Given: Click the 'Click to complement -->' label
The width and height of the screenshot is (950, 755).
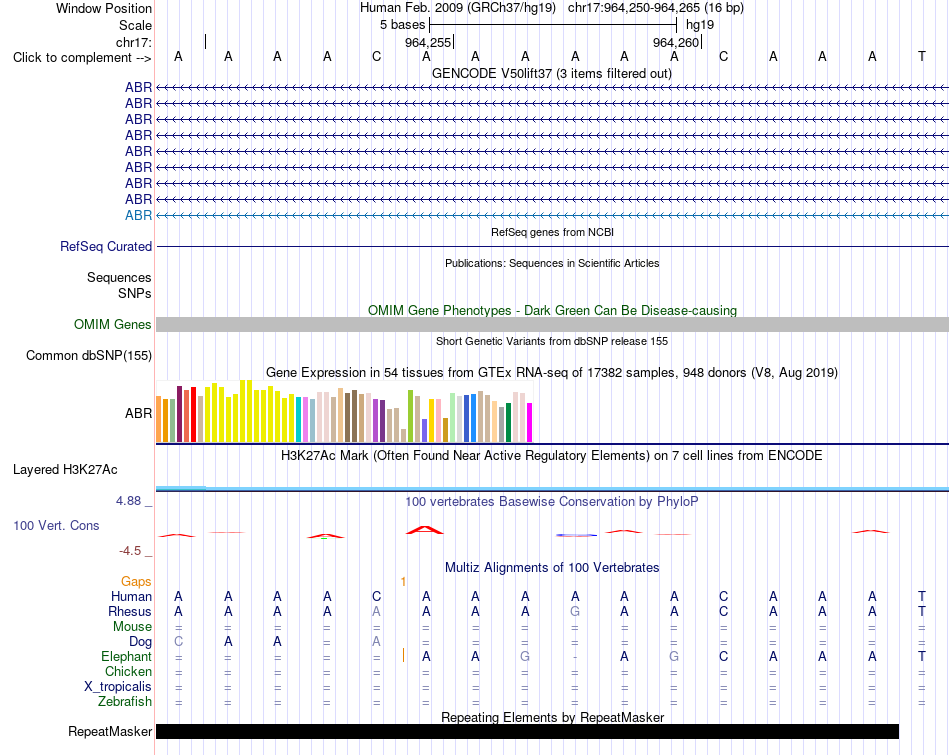Looking at the screenshot, I should (82, 58).
